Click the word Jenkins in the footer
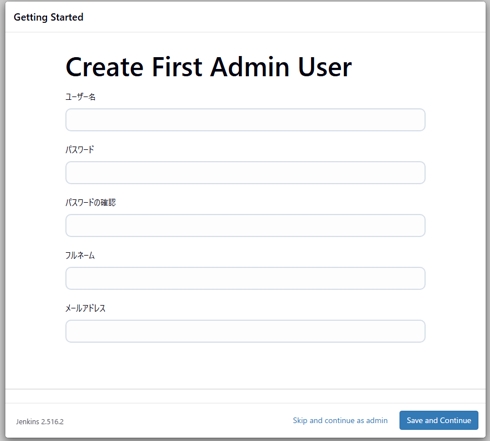The image size is (490, 441). [x=28, y=422]
